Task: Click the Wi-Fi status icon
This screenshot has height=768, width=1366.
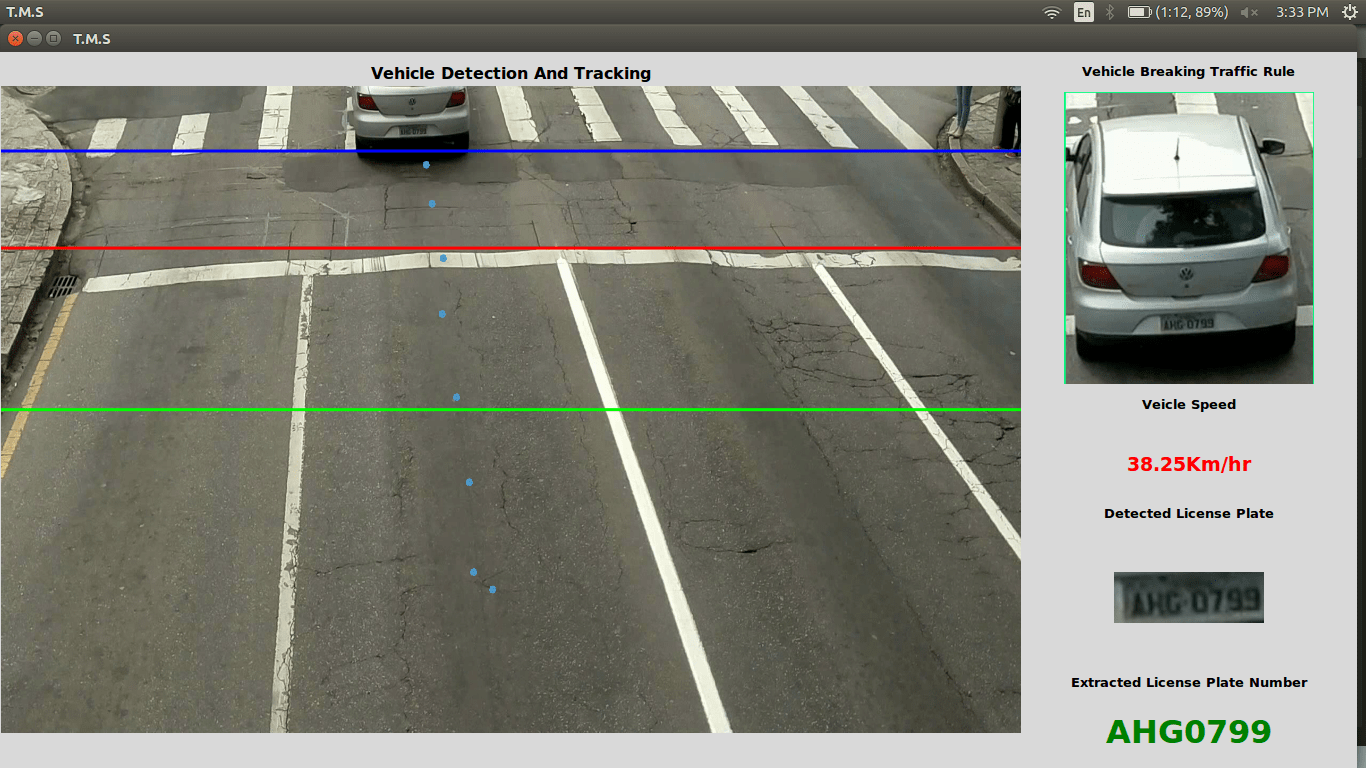Action: click(1051, 12)
